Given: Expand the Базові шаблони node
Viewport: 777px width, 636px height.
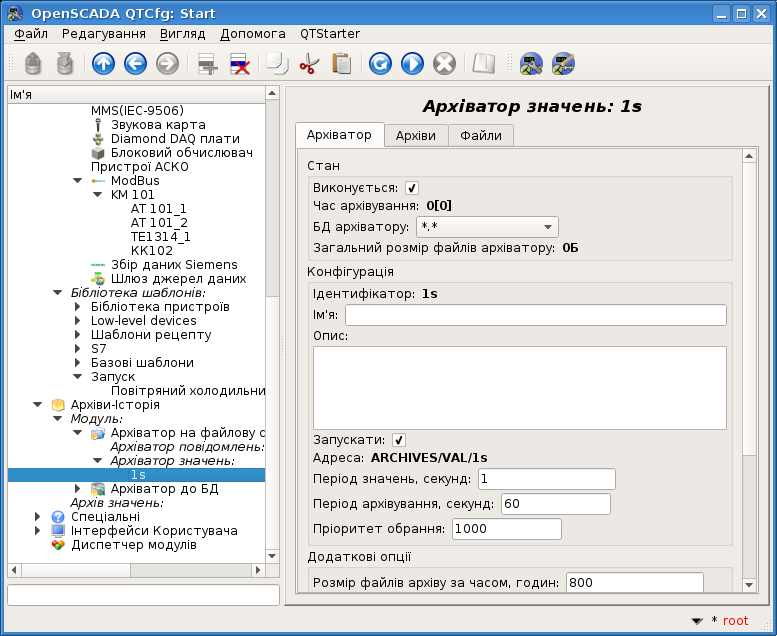Looking at the screenshot, I should tap(78, 362).
